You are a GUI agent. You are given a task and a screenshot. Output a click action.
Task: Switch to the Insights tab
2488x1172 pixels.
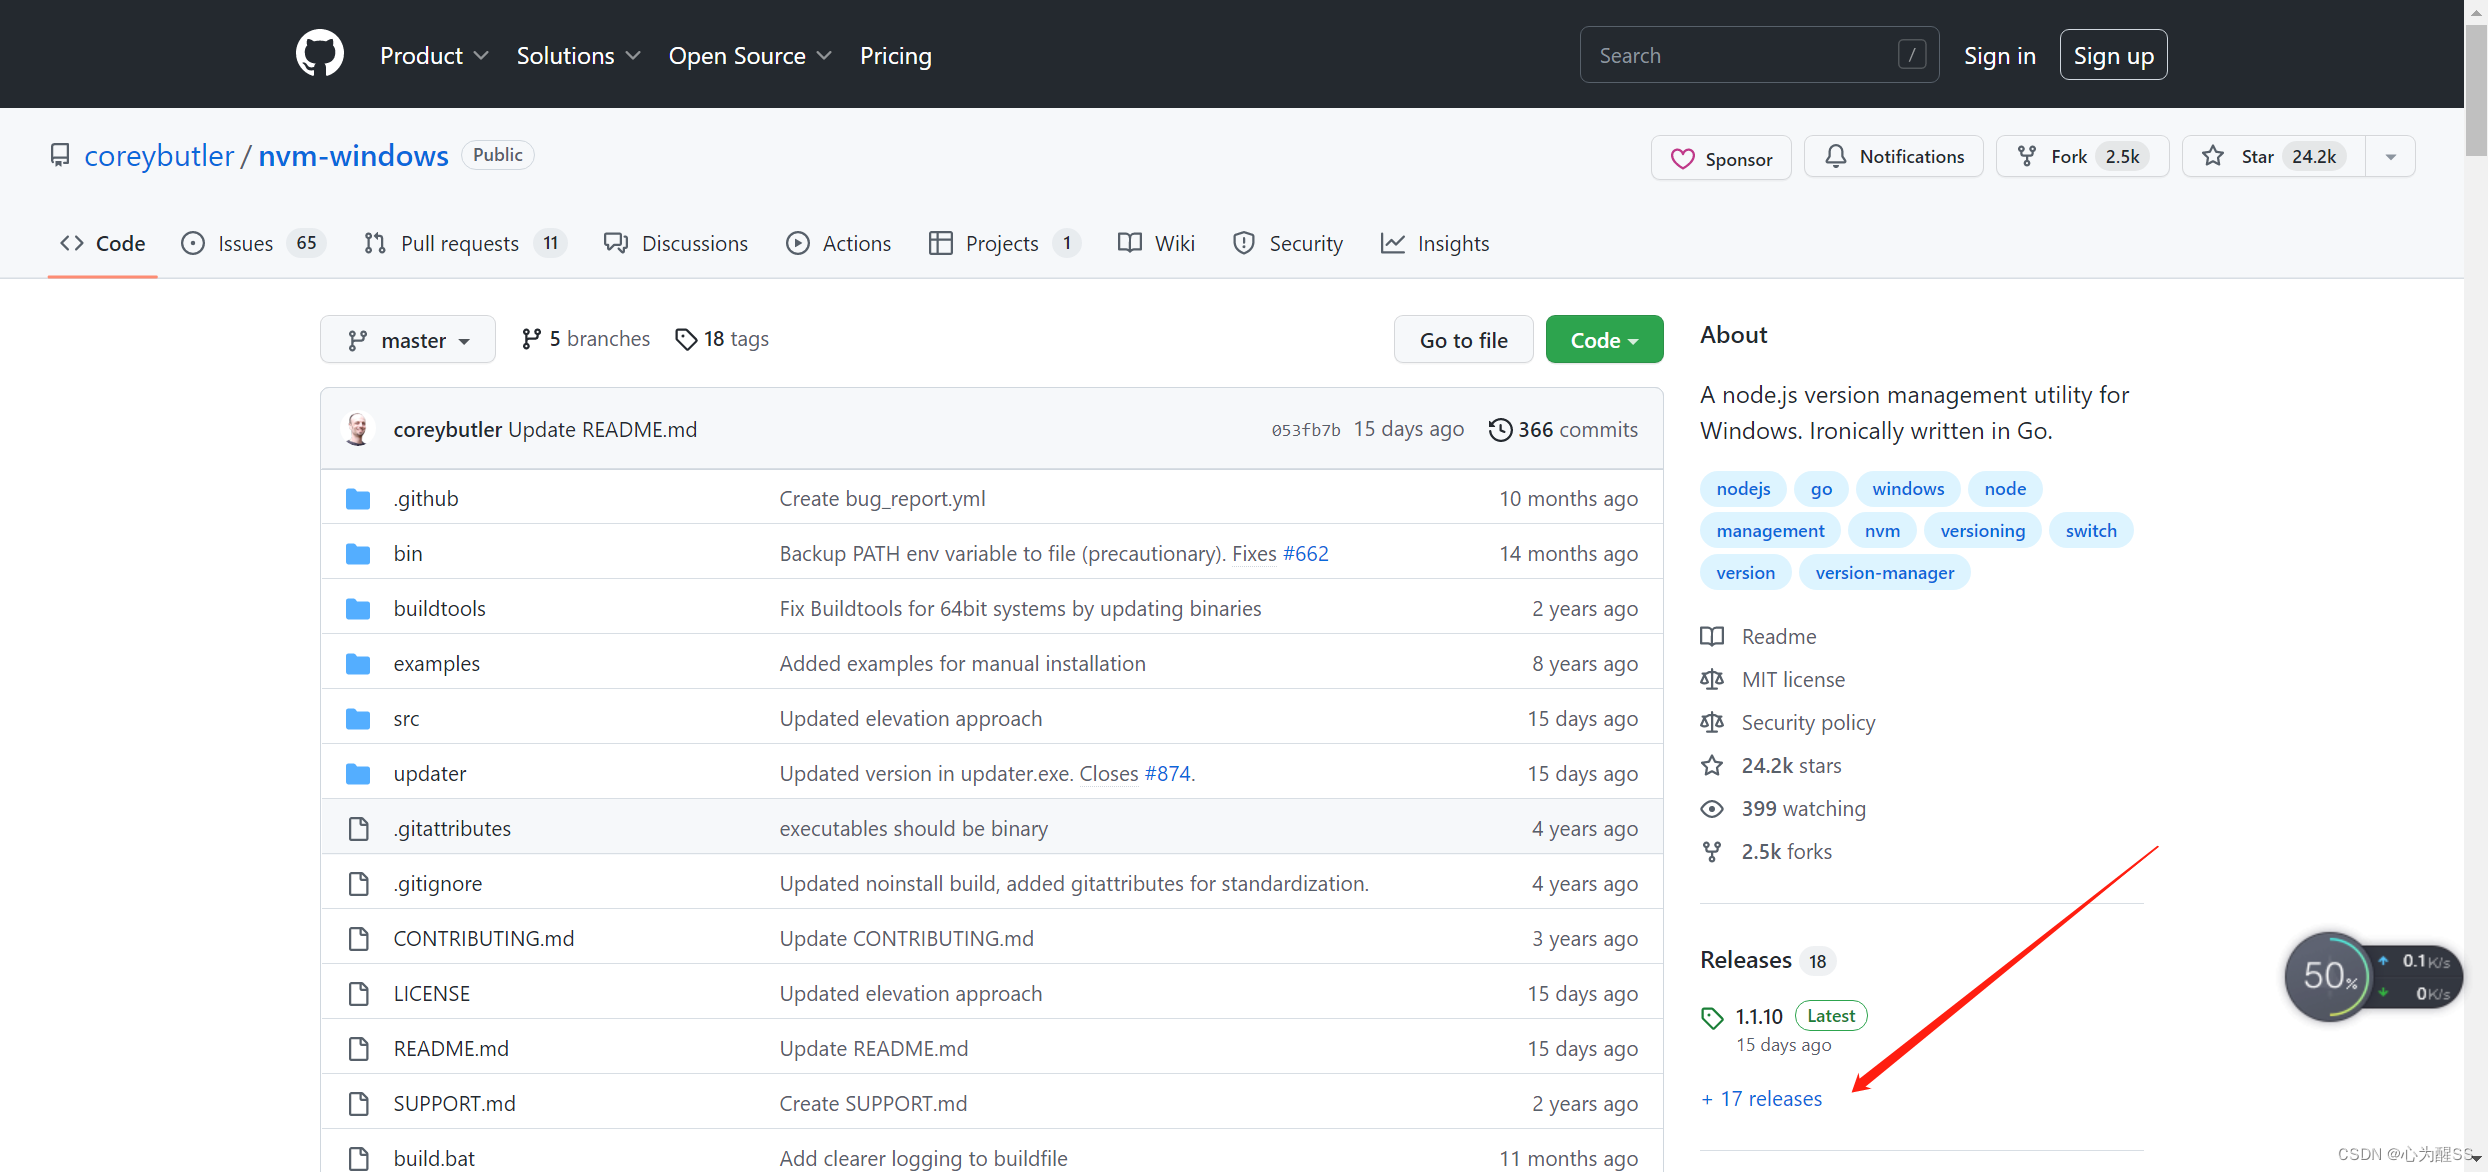(x=1435, y=243)
